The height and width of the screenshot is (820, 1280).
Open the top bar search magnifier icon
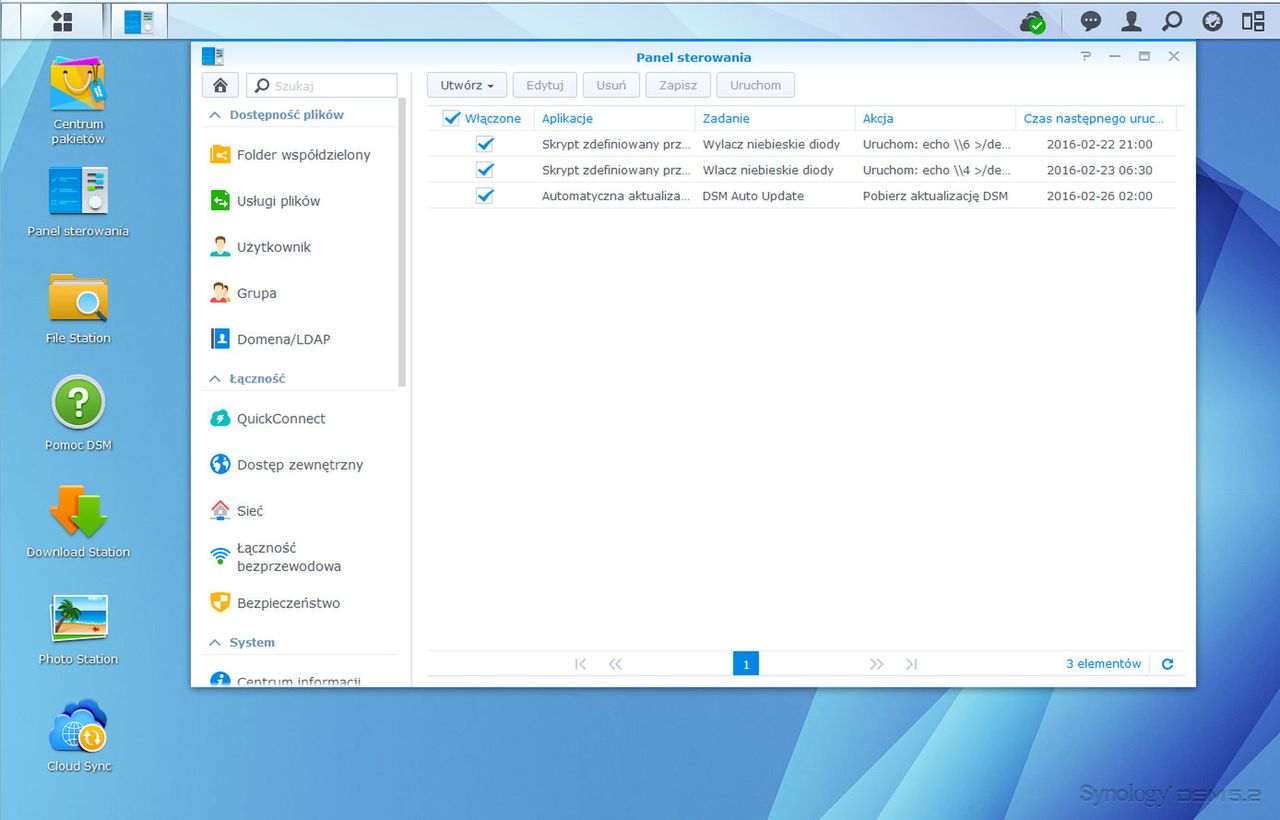click(1172, 21)
